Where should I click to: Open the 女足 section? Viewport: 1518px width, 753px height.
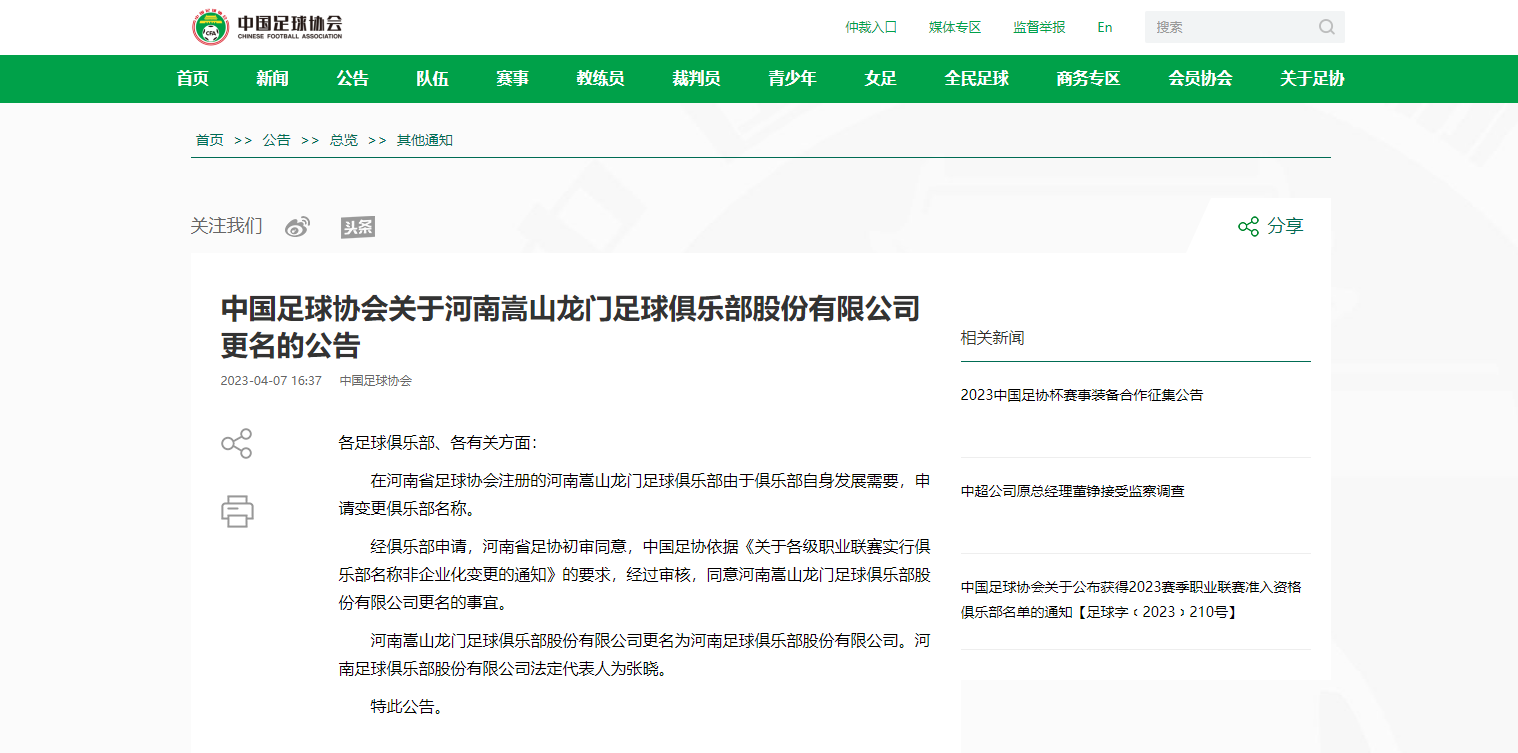pos(879,79)
